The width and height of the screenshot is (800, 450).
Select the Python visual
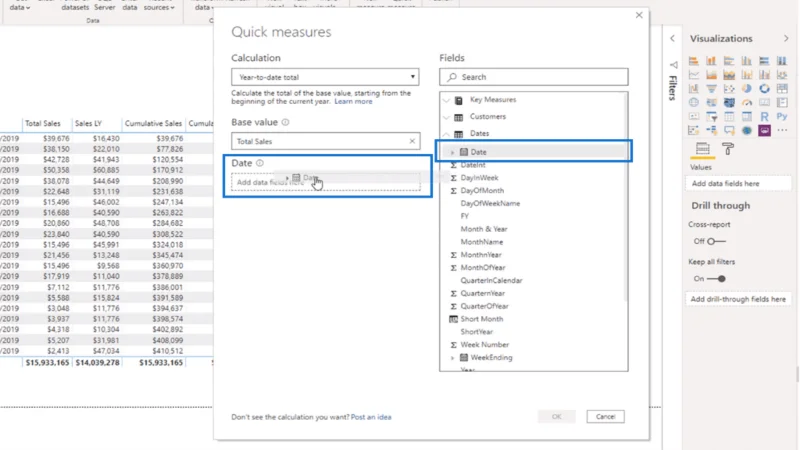click(782, 116)
